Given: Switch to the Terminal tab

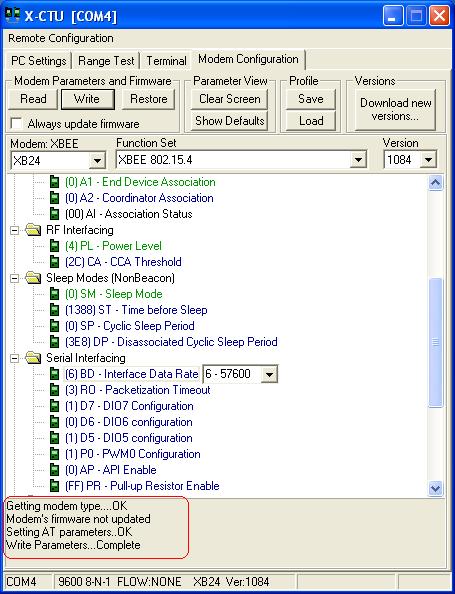Looking at the screenshot, I should [166, 61].
